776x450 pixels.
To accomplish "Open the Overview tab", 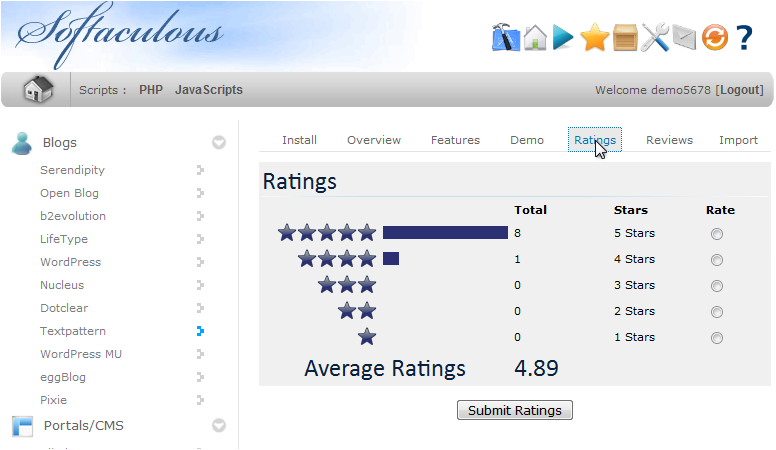I will pos(374,140).
